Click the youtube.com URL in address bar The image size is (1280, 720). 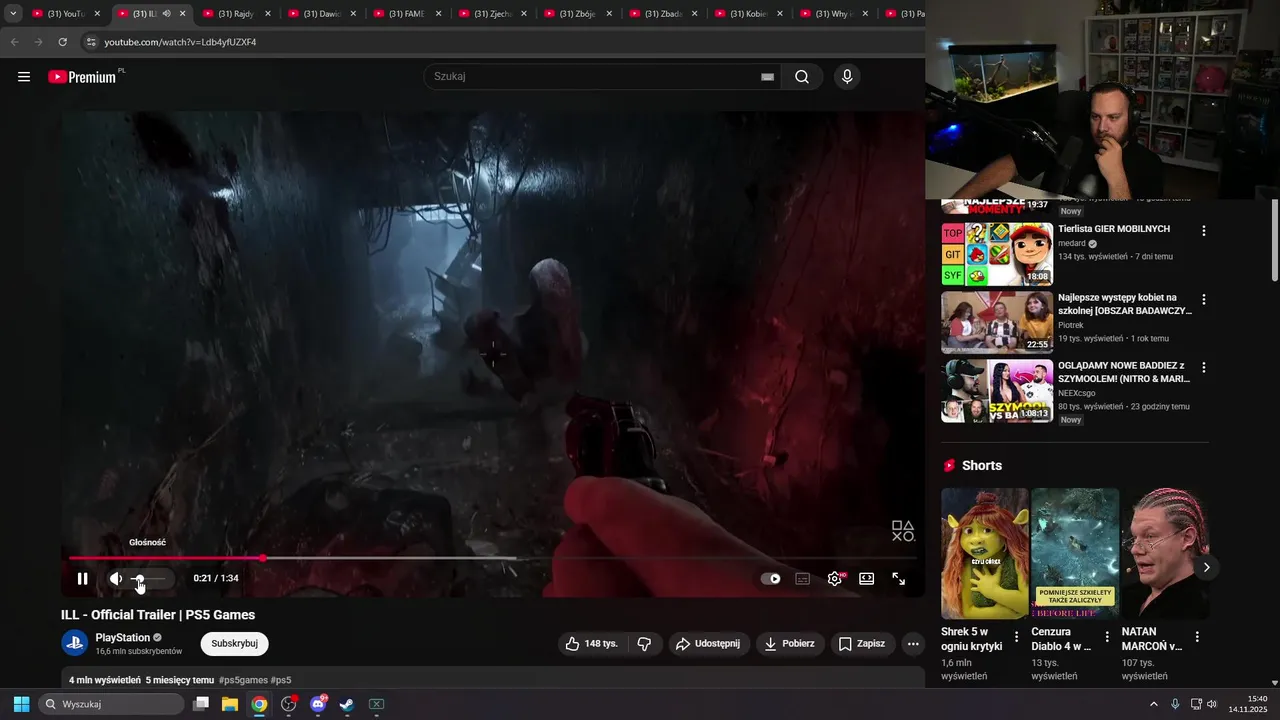pyautogui.click(x=180, y=42)
